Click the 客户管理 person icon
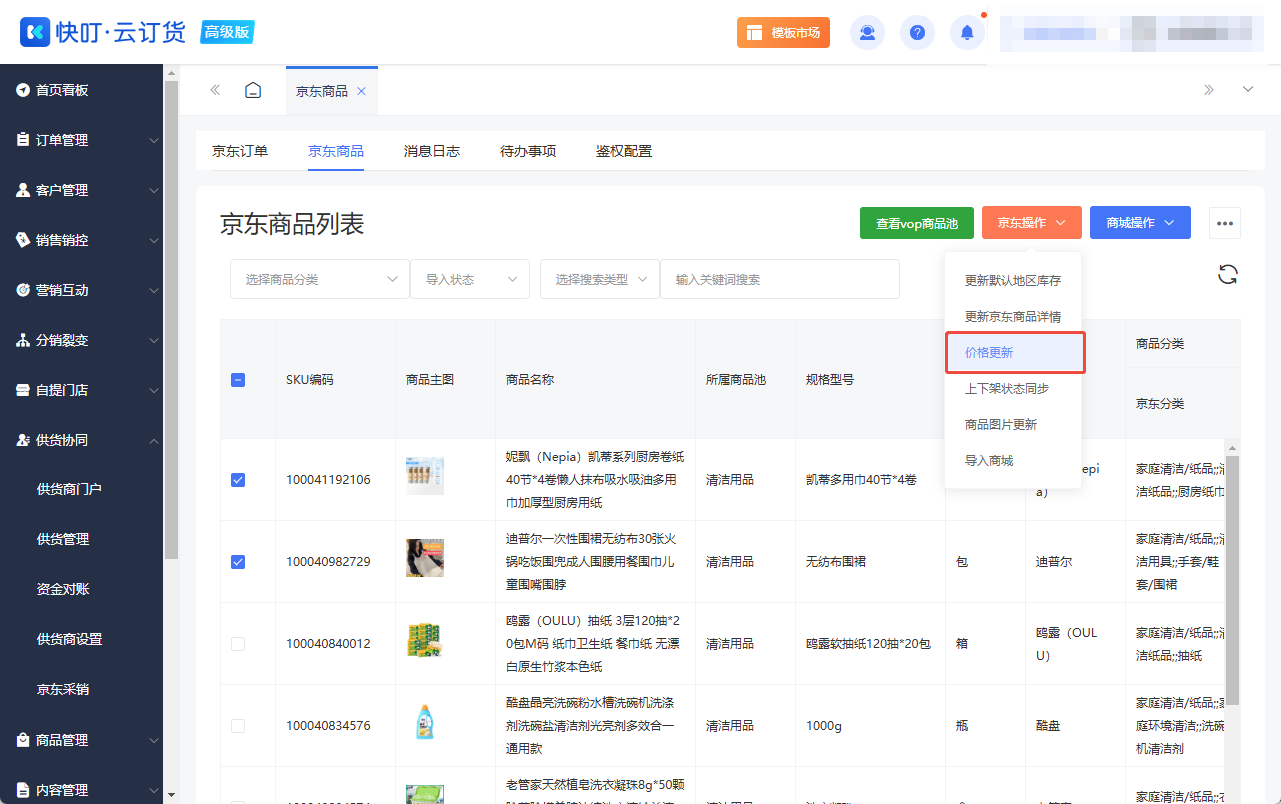This screenshot has width=1281, height=804. point(22,190)
